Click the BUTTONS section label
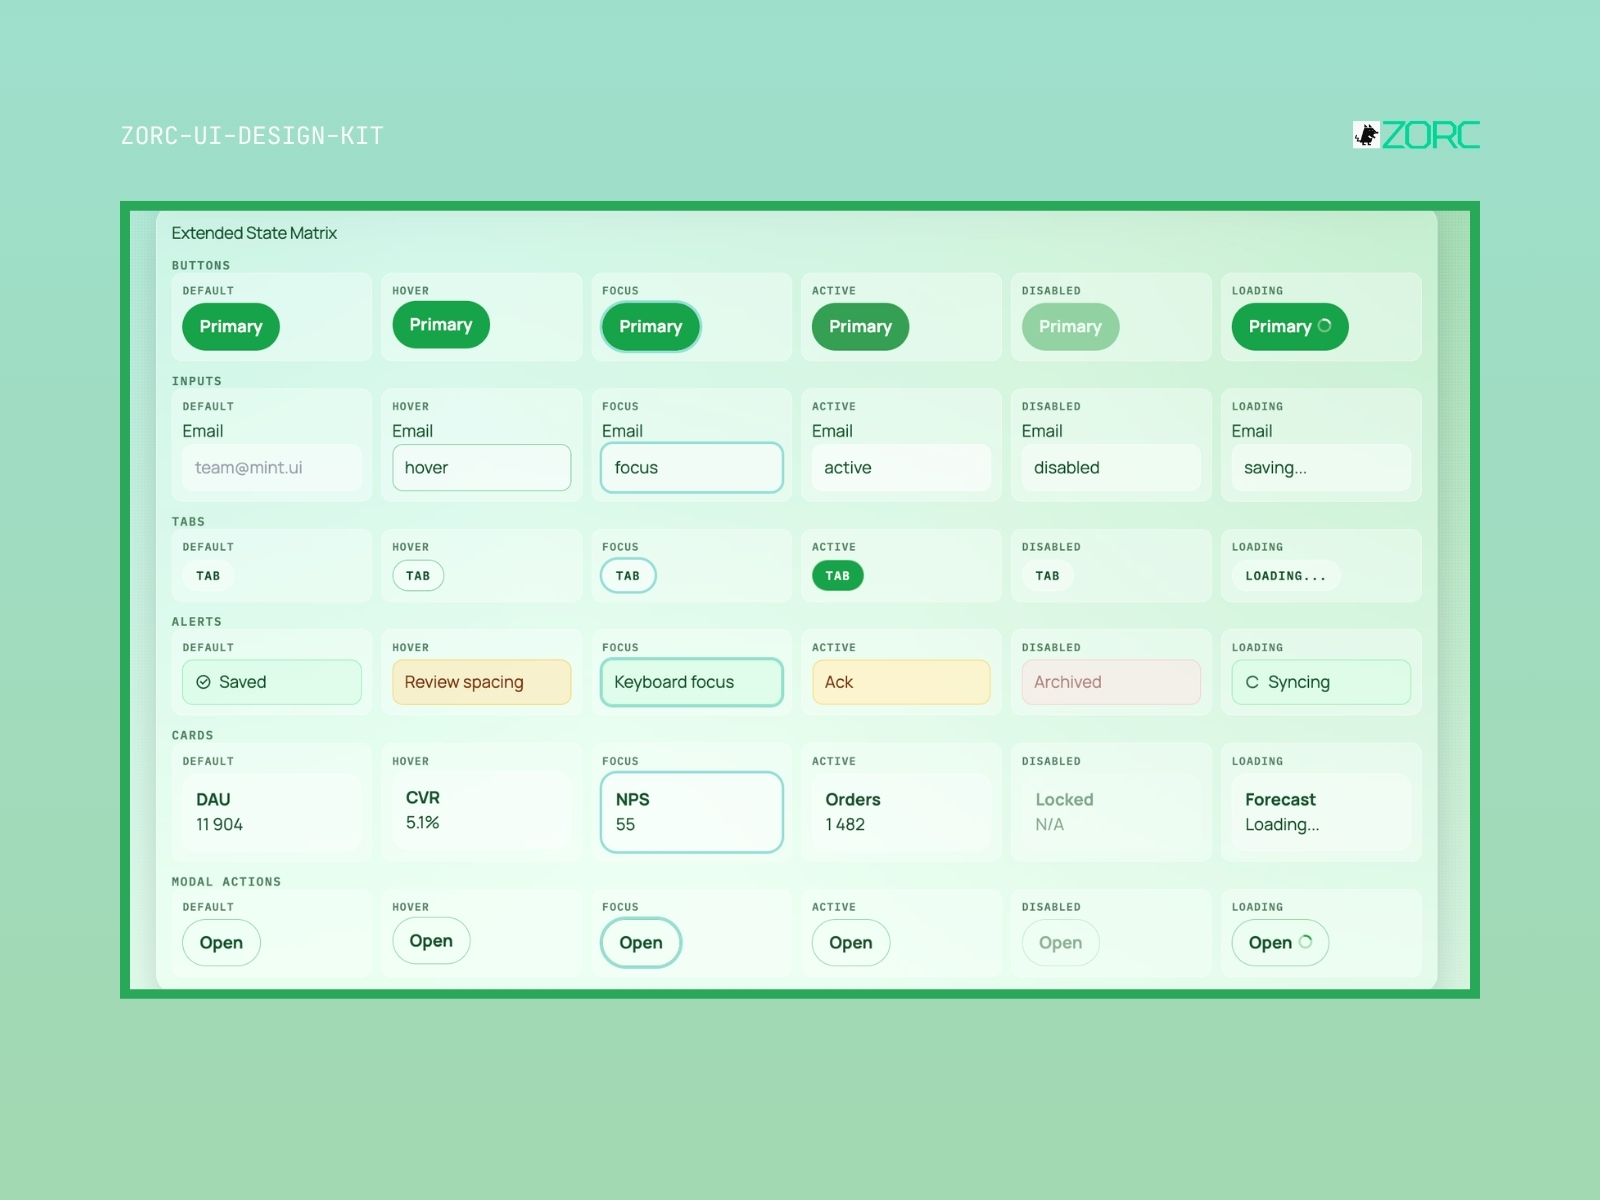Screen dimensions: 1600x1200 [x=201, y=266]
